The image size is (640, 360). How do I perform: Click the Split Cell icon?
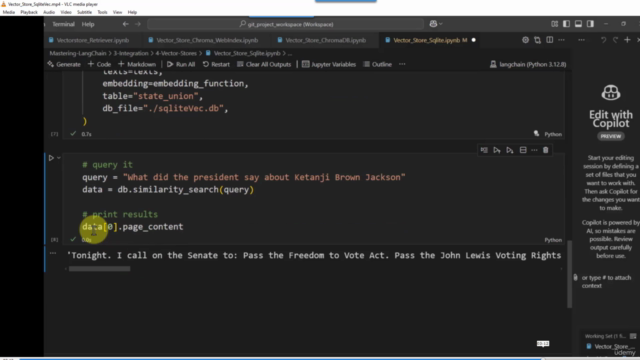(x=523, y=150)
